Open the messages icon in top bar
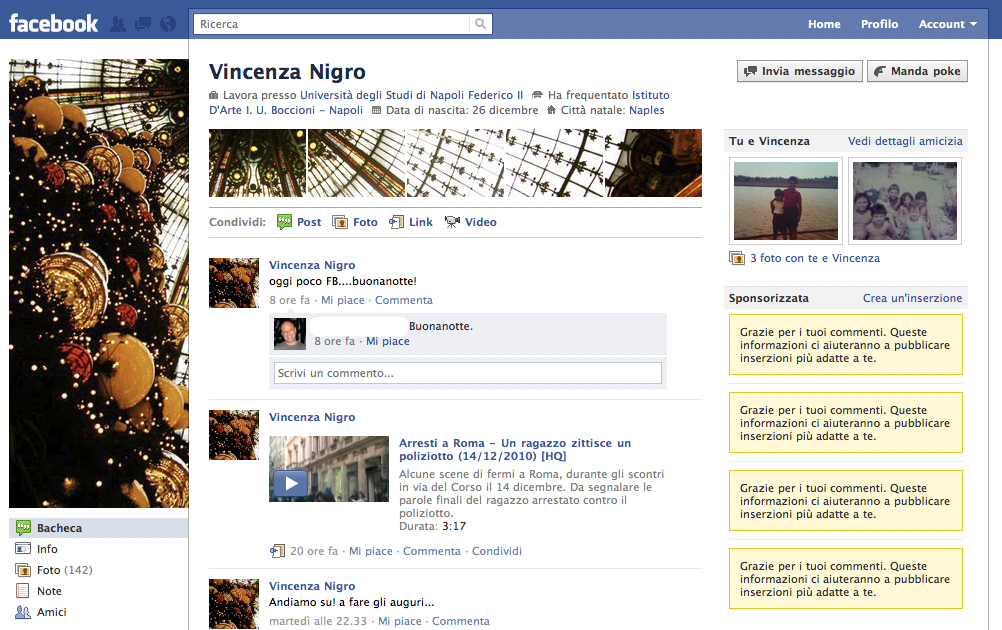1002x630 pixels. click(143, 24)
